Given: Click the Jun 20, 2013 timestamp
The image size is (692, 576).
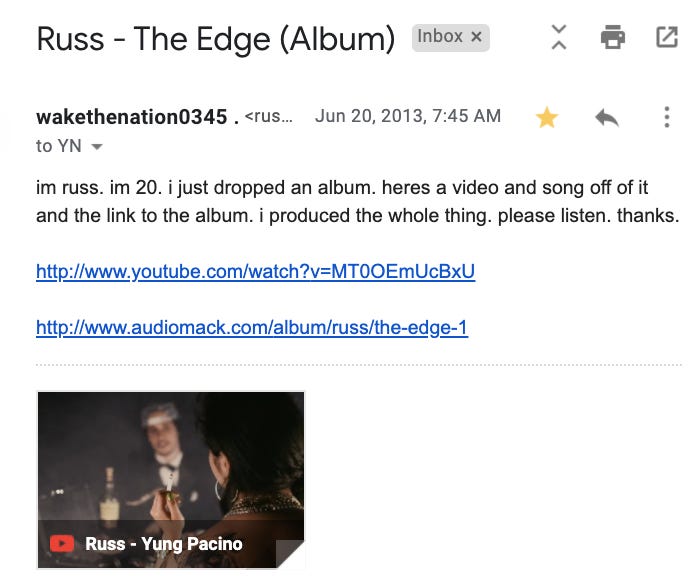Looking at the screenshot, I should pos(408,116).
